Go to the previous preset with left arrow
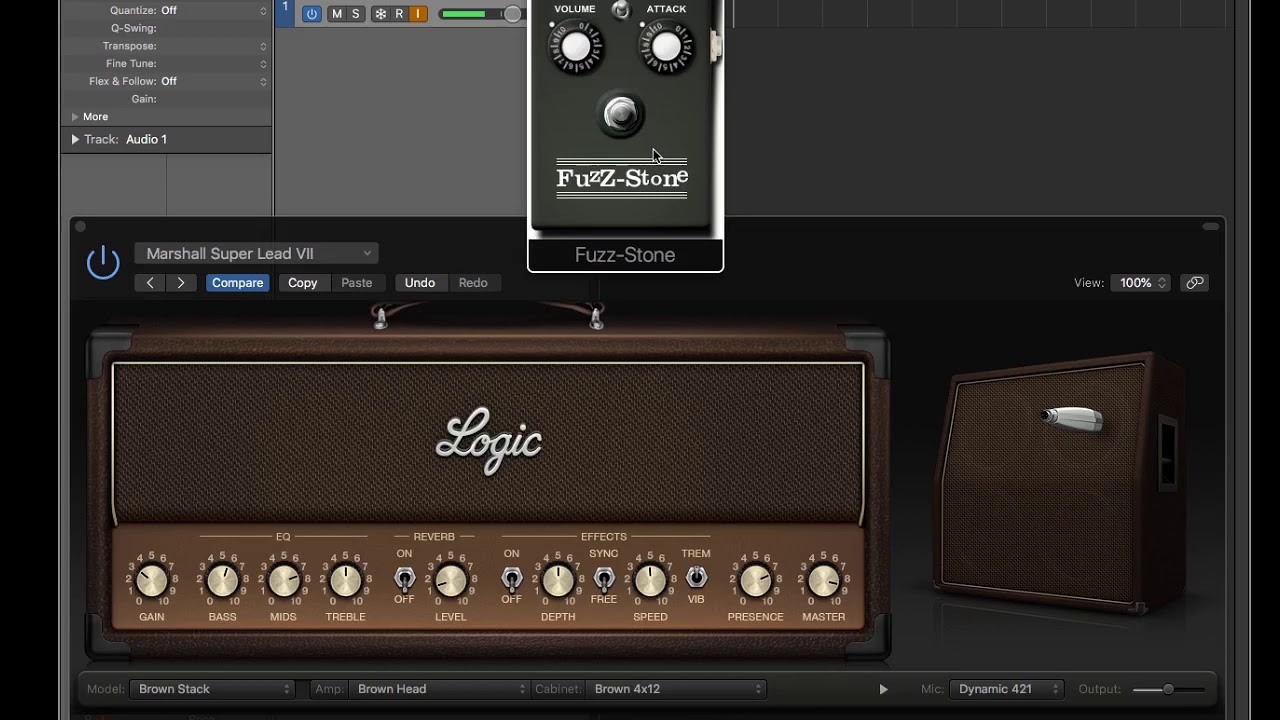 tap(150, 283)
